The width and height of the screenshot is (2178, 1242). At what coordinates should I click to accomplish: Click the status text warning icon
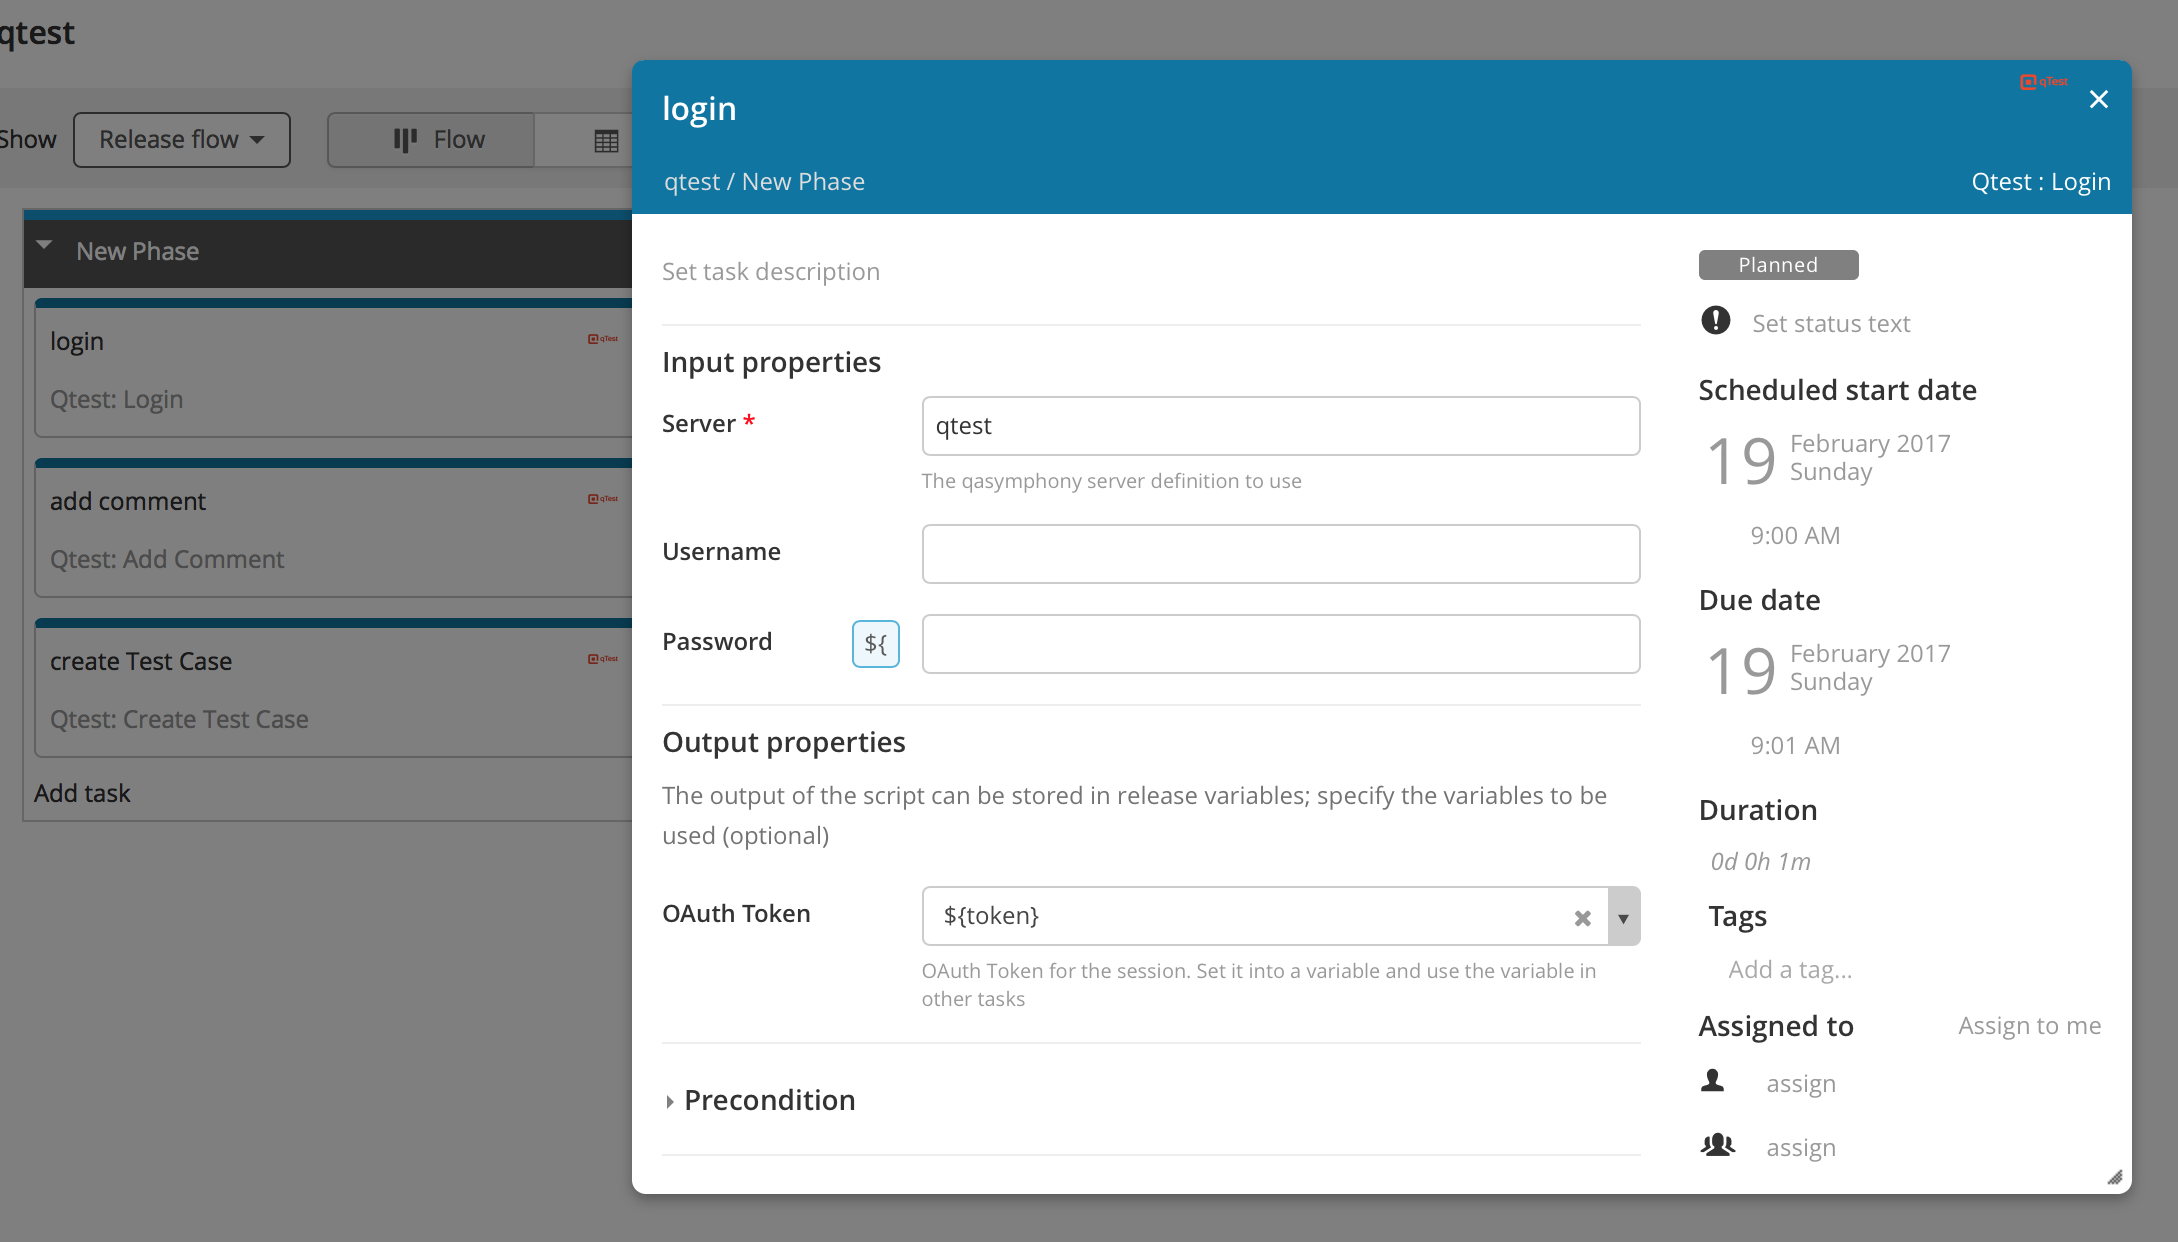pyautogui.click(x=1715, y=321)
